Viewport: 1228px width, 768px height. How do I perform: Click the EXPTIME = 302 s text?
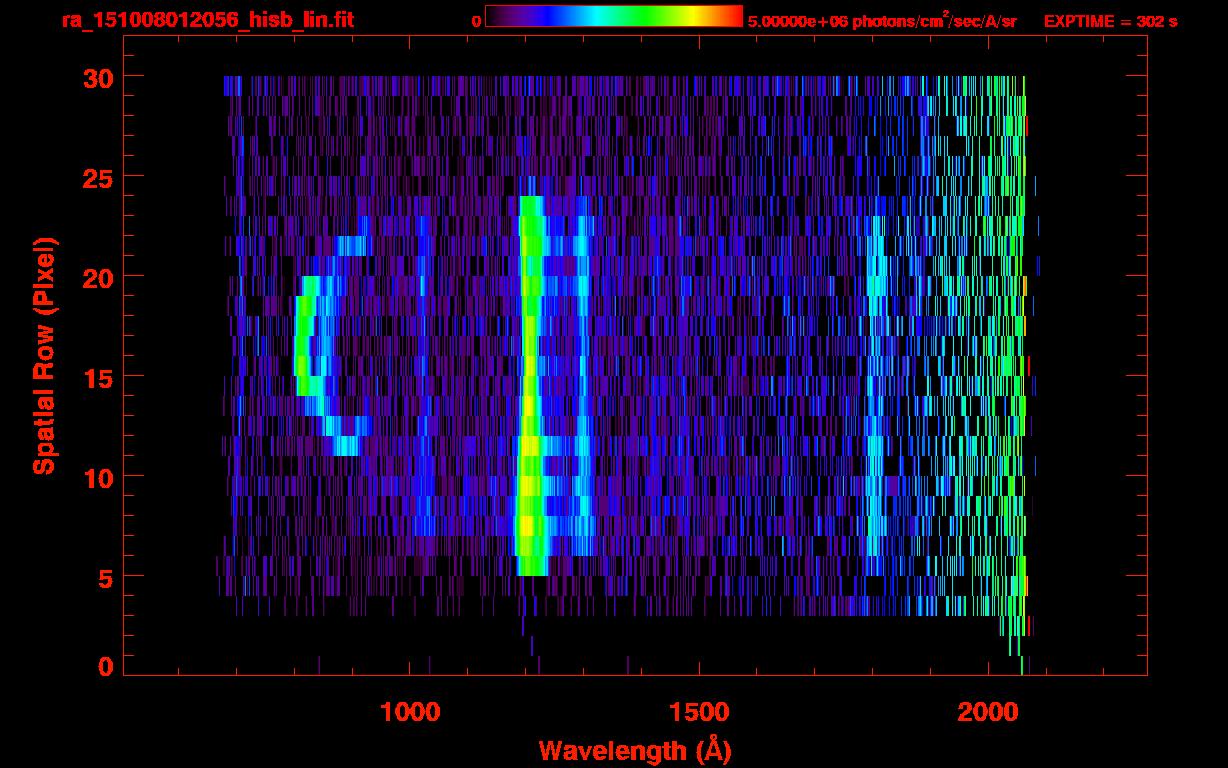click(1110, 21)
